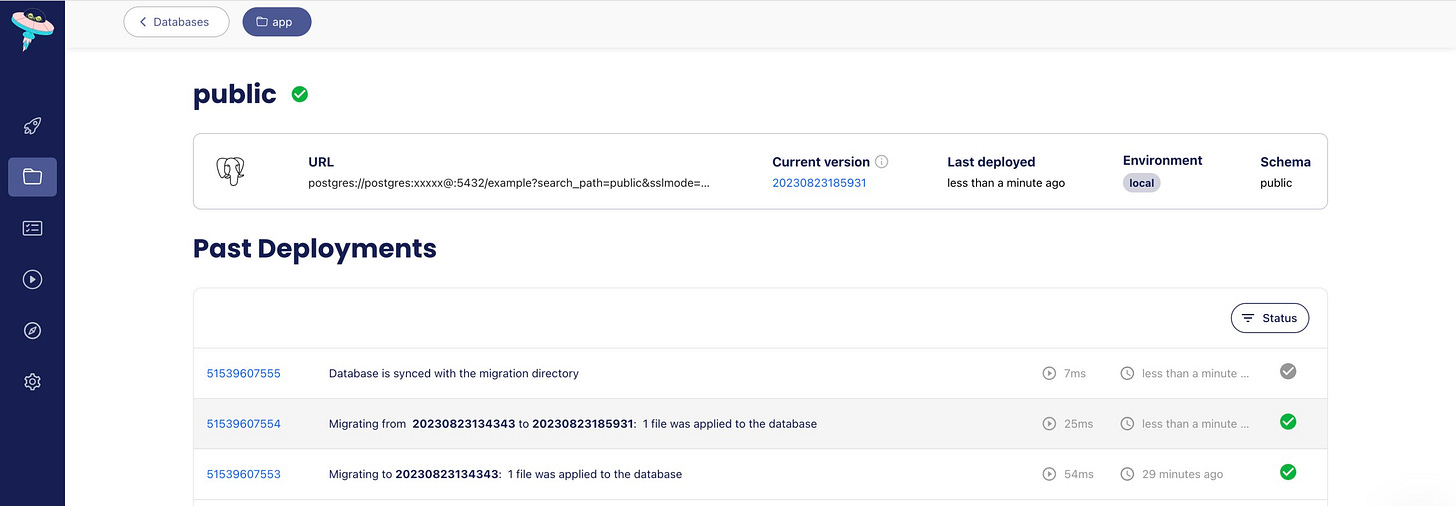Viewport: 1456px width, 506px height.
Task: Open the settings gear sidebar icon
Action: [32, 381]
